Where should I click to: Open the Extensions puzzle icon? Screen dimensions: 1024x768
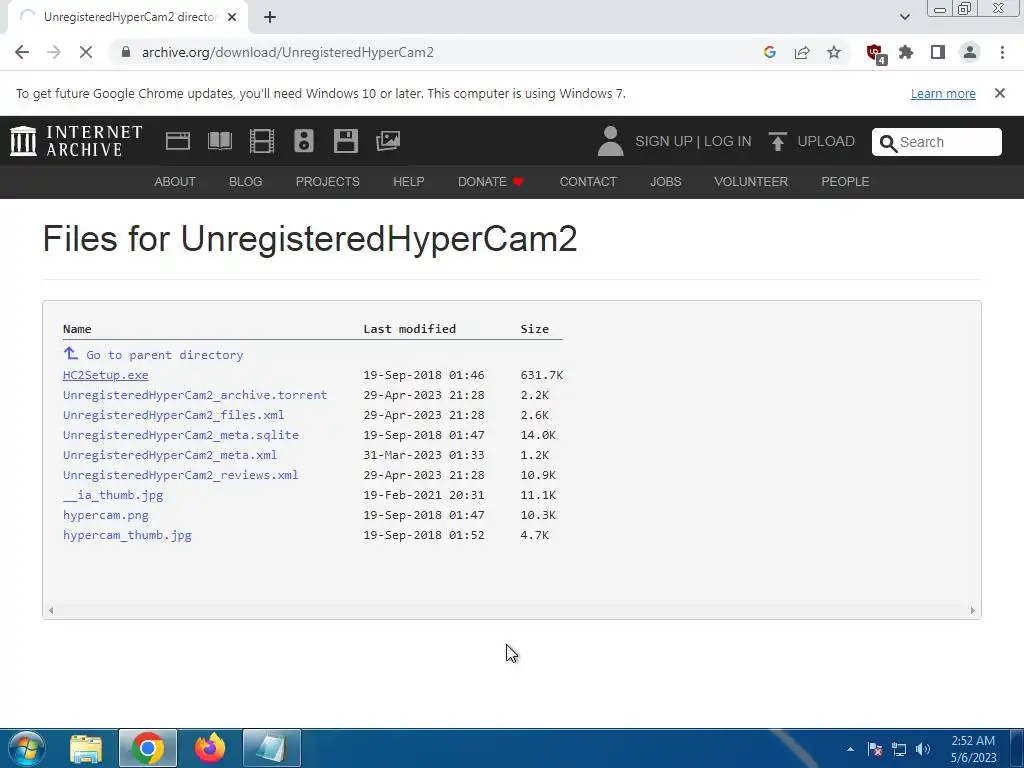(906, 52)
